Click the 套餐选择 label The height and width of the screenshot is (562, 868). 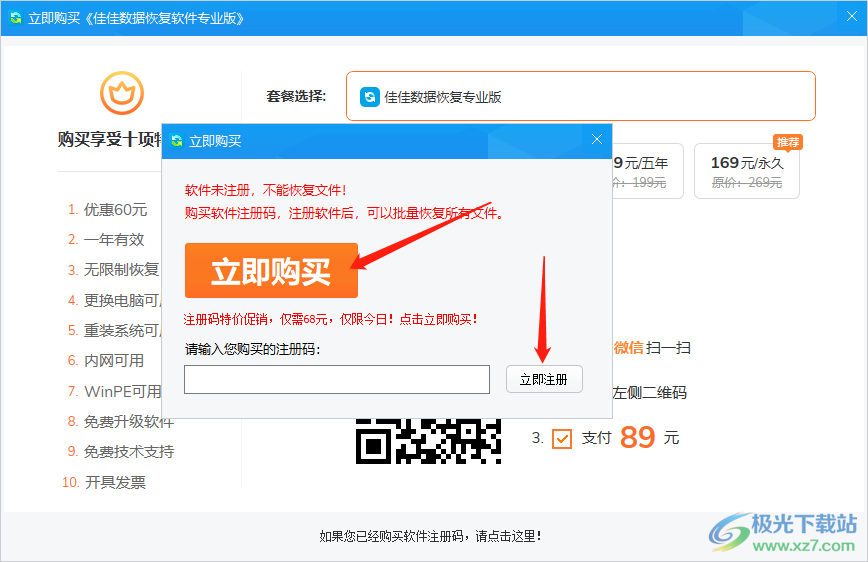point(296,96)
